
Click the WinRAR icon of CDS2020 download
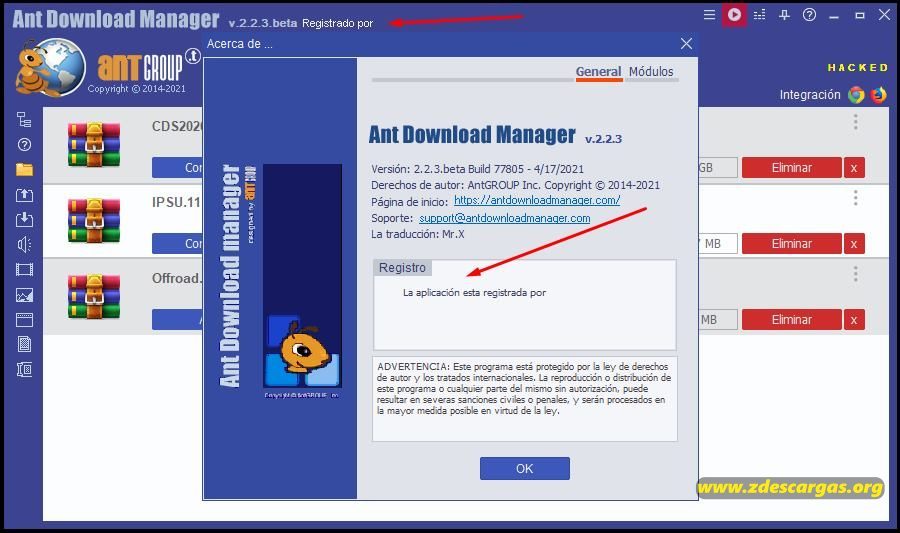tap(94, 144)
